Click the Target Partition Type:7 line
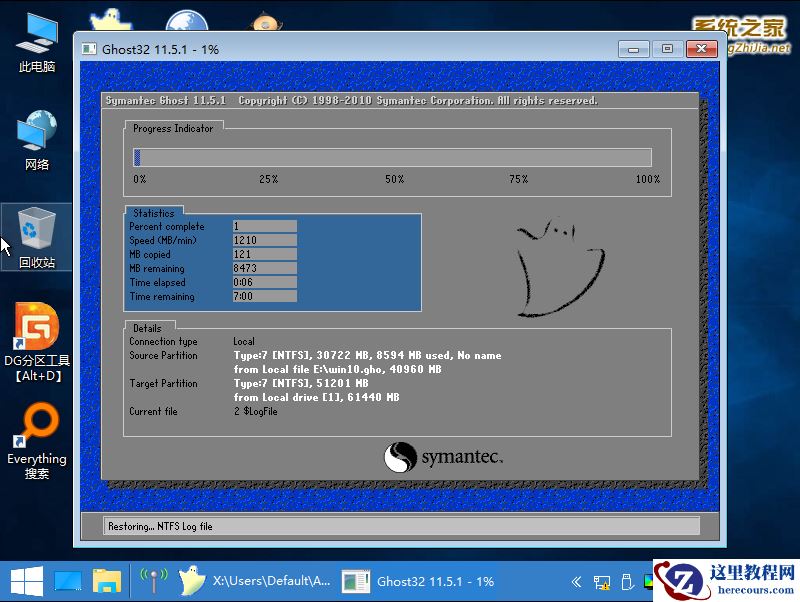The height and width of the screenshot is (602, 800). tap(301, 383)
